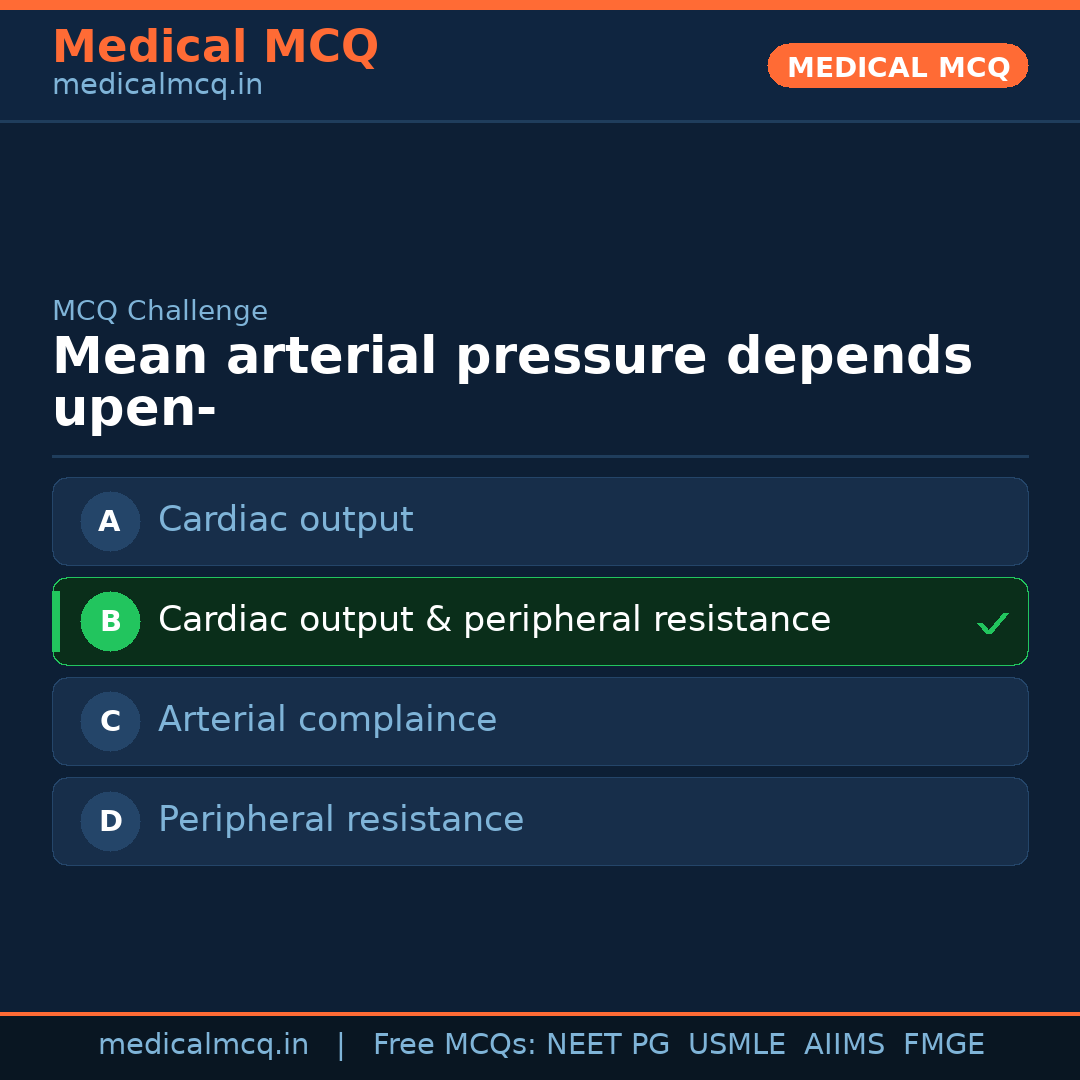The image size is (1080, 1080).
Task: Open the medicalmcq.in link in the footer
Action: [203, 1045]
